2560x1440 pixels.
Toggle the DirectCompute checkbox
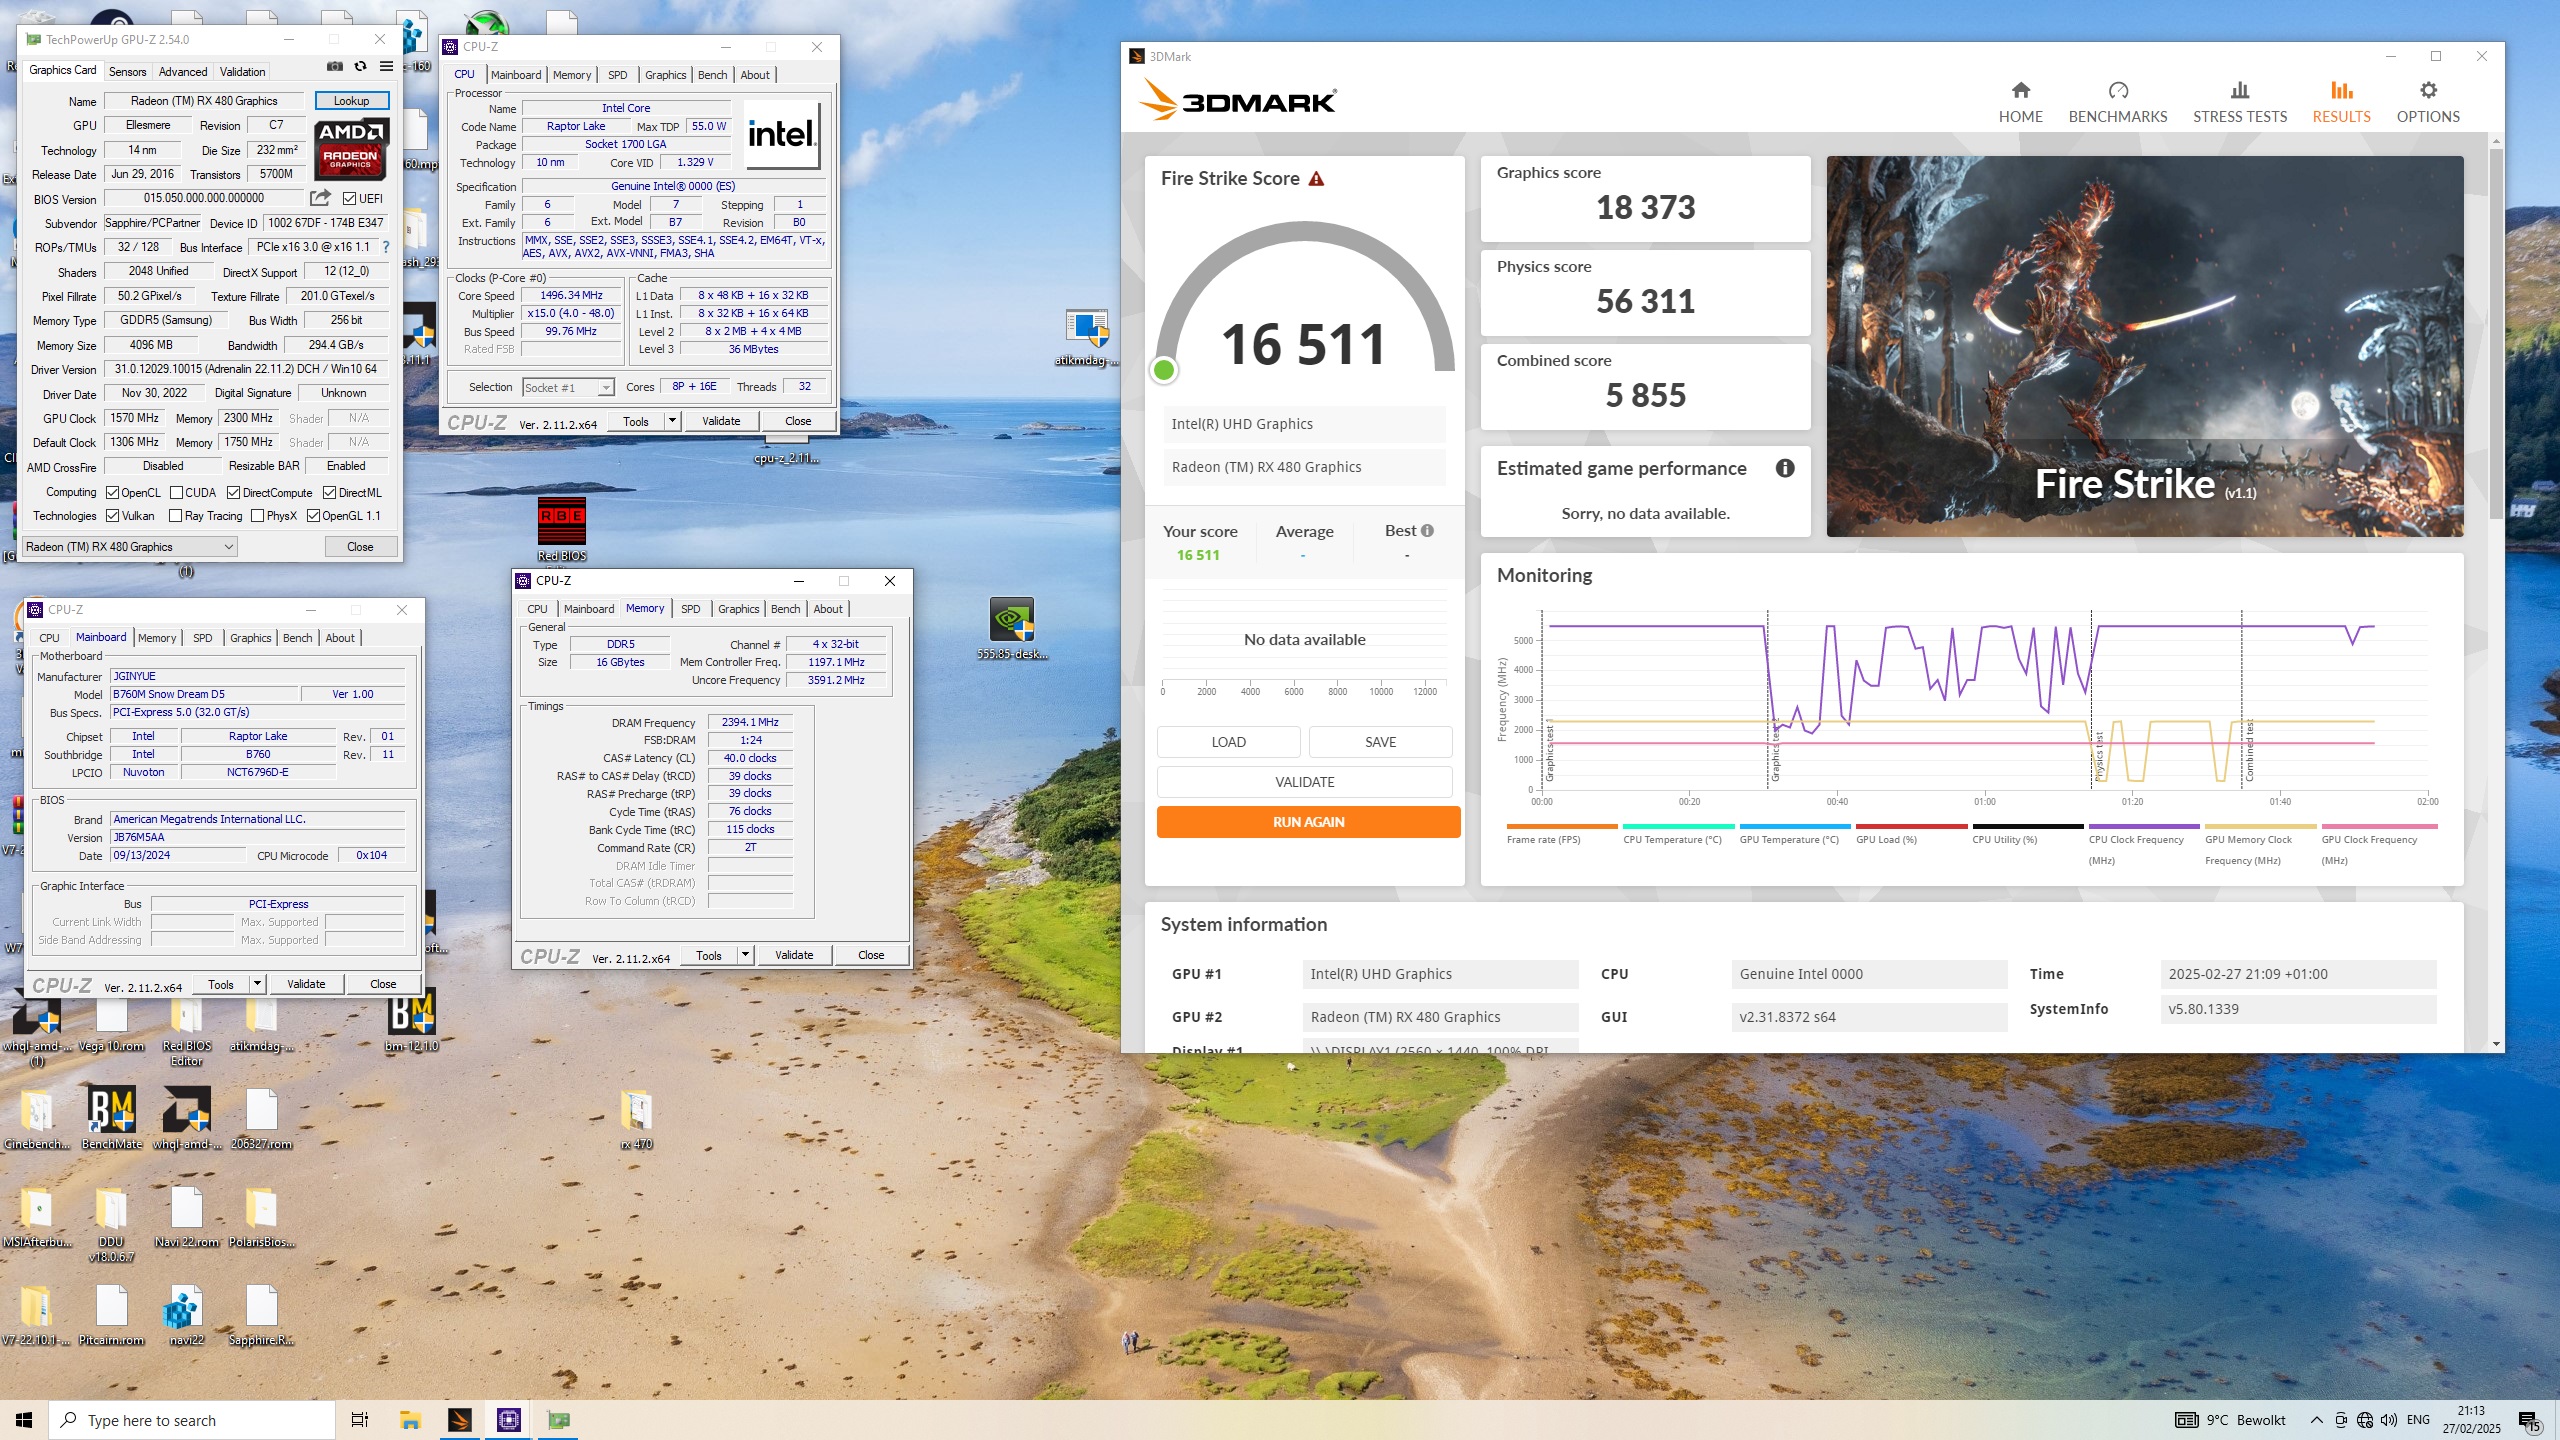pos(234,493)
